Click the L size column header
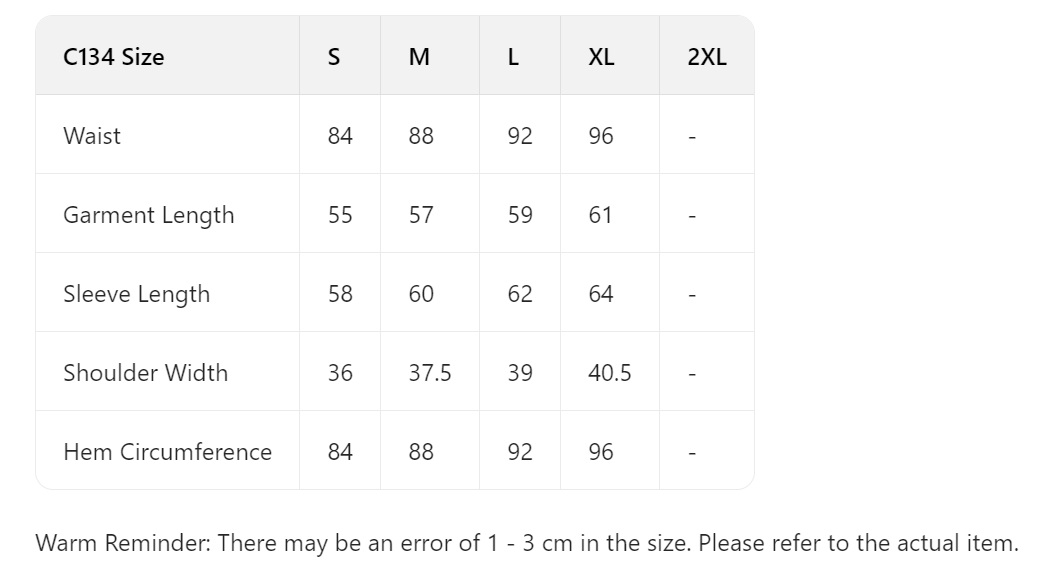The width and height of the screenshot is (1054, 583). (x=513, y=57)
